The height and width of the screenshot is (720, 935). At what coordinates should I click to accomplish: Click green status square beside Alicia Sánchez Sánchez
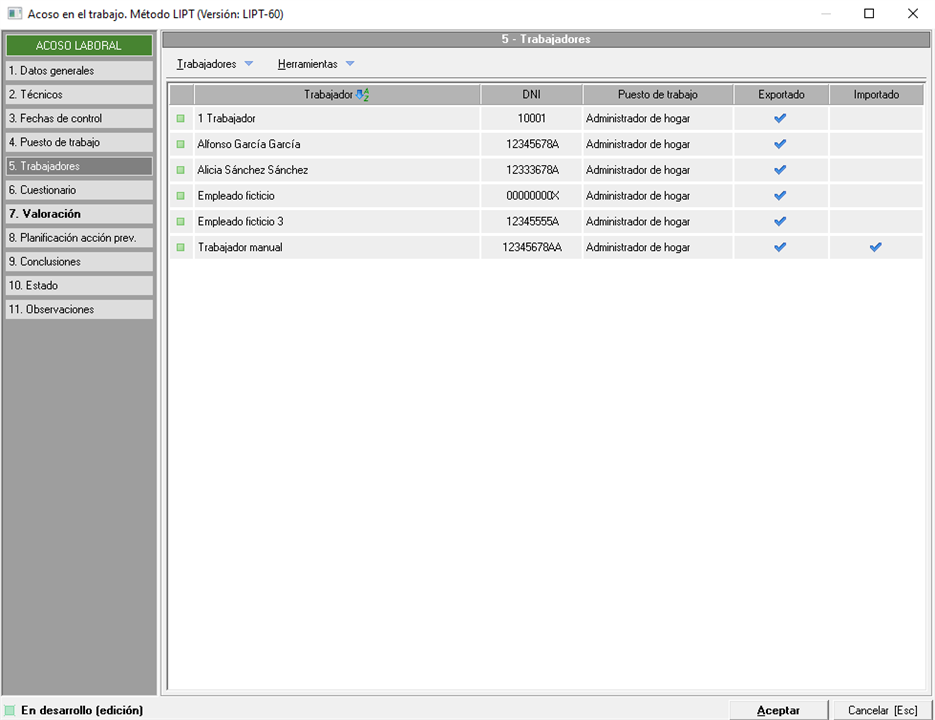(x=181, y=170)
